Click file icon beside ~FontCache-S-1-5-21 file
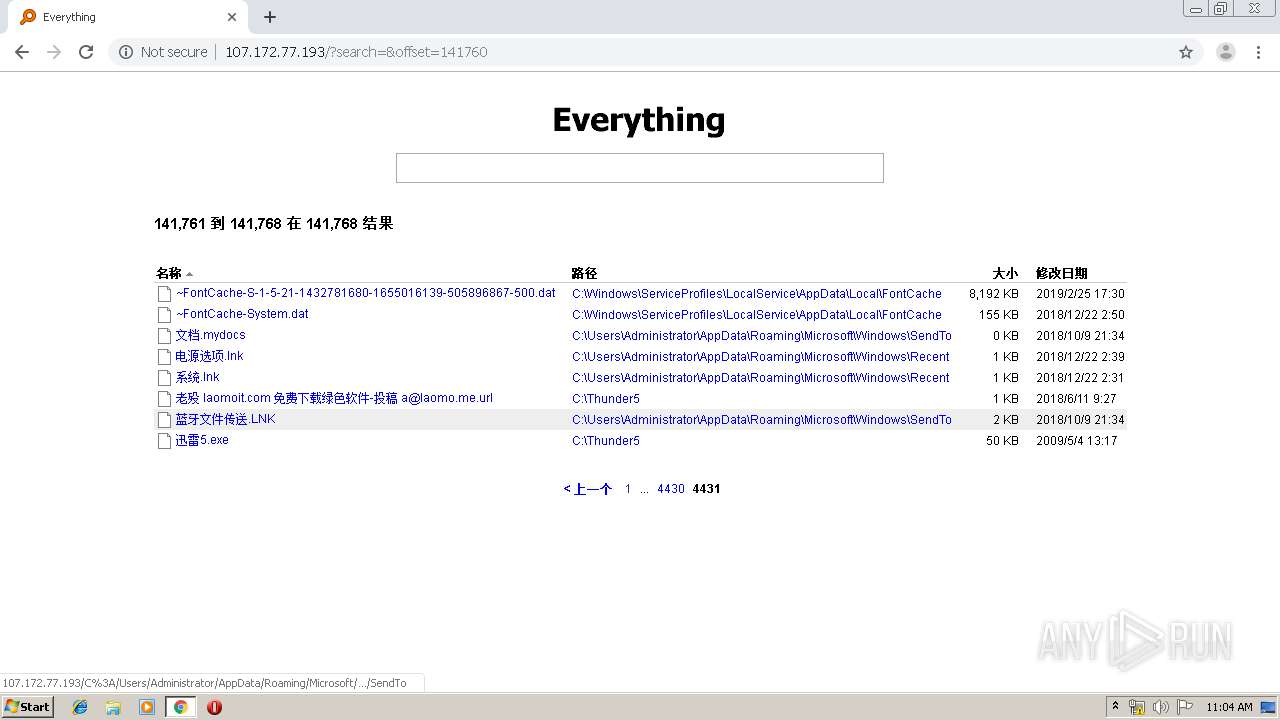The width and height of the screenshot is (1280, 720). point(164,294)
